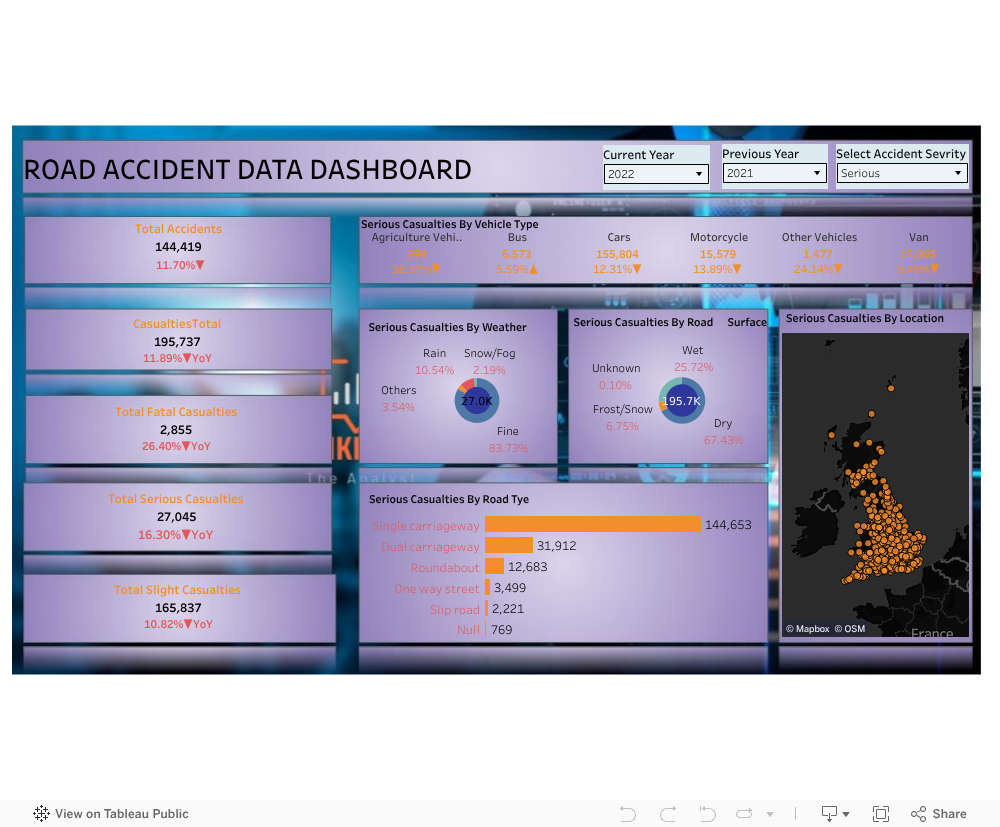Image resolution: width=1000 pixels, height=827 pixels.
Task: Open the Download menu icon
Action: [x=834, y=814]
